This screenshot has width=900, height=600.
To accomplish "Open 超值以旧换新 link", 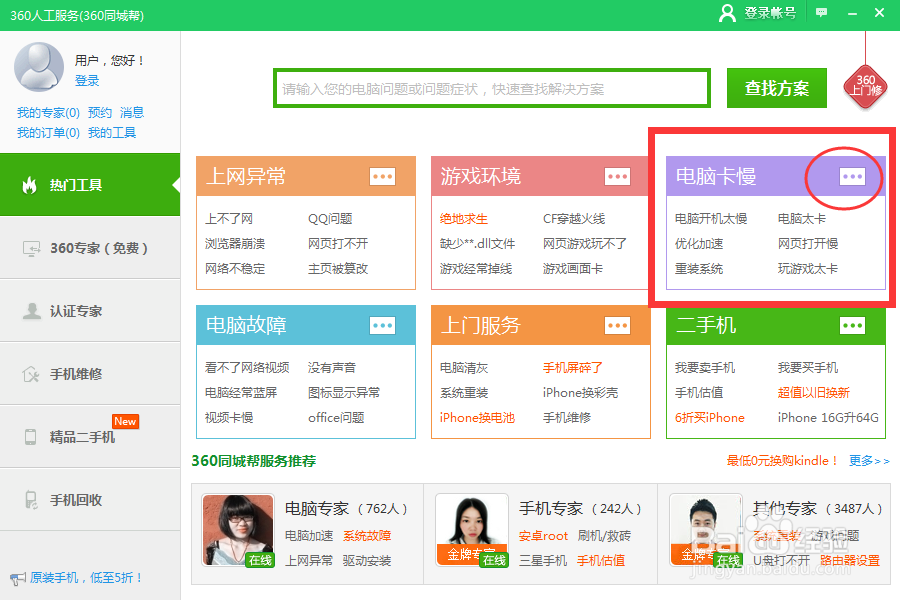I will pyautogui.click(x=814, y=393).
